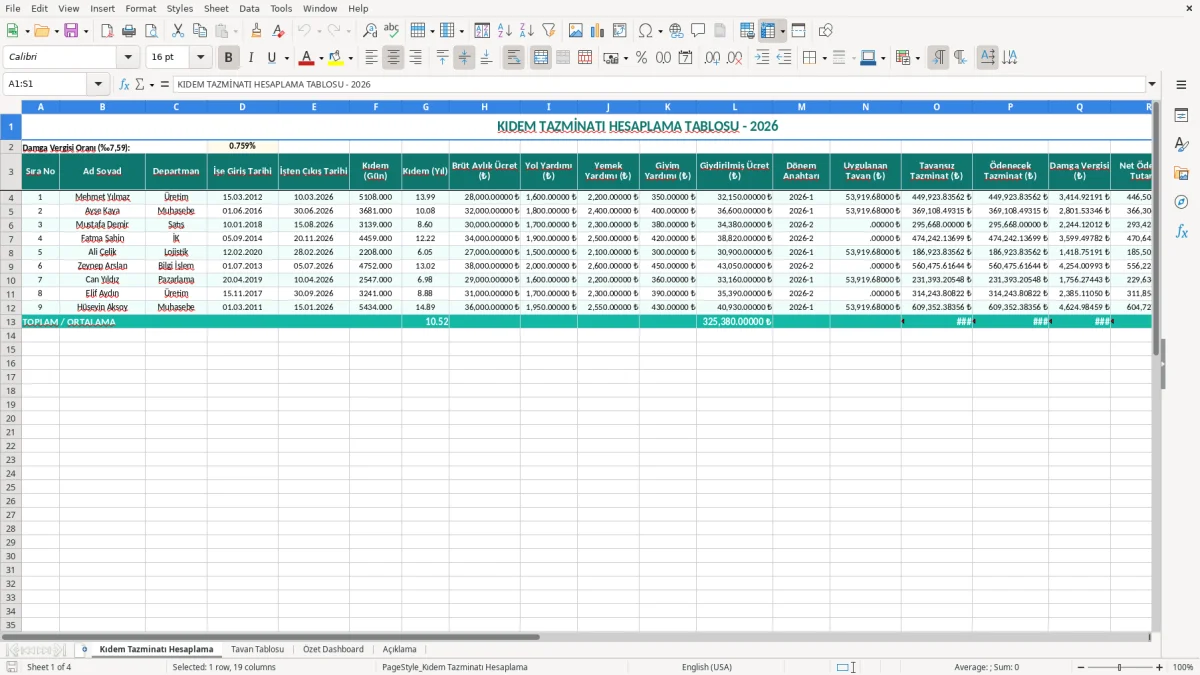This screenshot has width=1200, height=675.
Task: Add a decimal place
Action: point(712,58)
